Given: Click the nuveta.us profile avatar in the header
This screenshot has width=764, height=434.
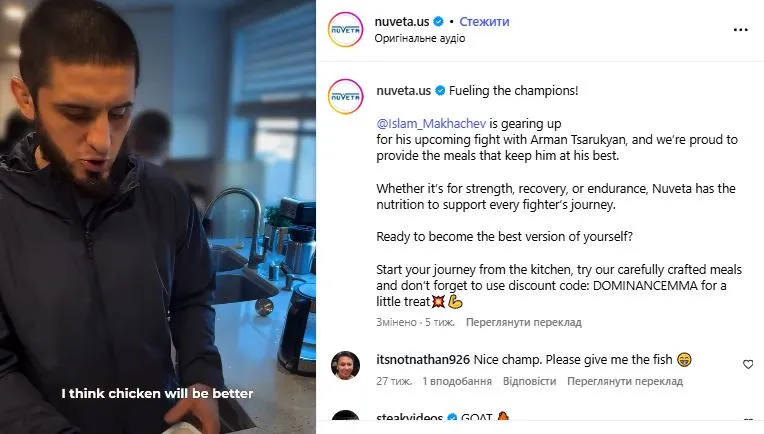Looking at the screenshot, I should coord(345,30).
